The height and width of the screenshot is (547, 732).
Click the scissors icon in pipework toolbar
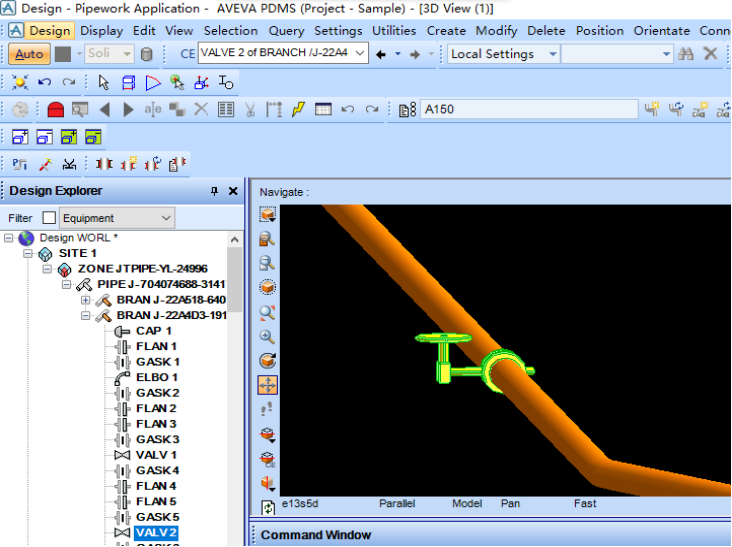click(250, 109)
